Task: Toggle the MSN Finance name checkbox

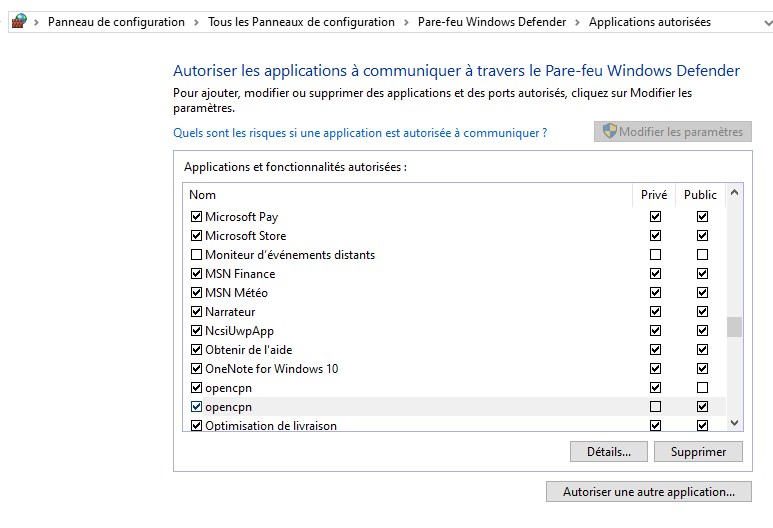Action: tap(196, 274)
